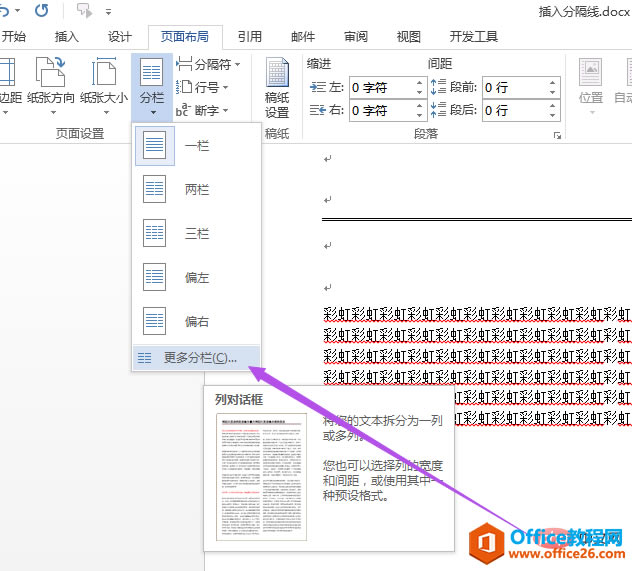
Task: Increase 段后 spacing with up stepper
Action: tap(552, 105)
